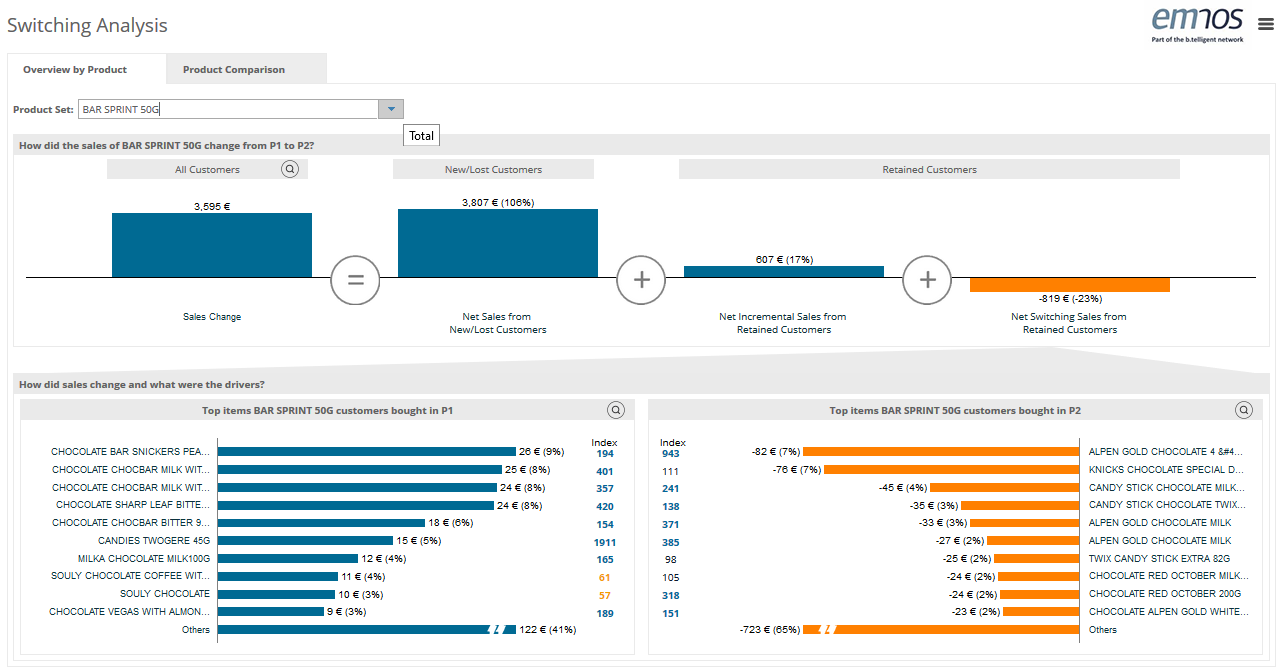Screen dimensions: 1284x671
Task: Click the "26 € (9%)" value label
Action: click(542, 452)
